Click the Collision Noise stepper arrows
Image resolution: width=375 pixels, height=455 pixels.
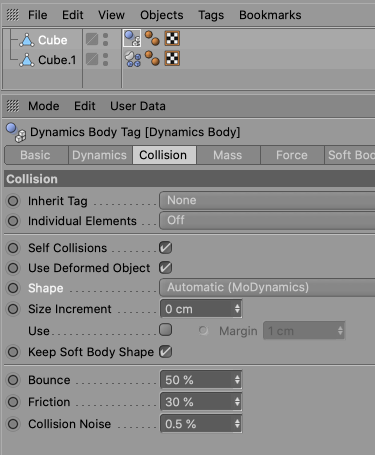coord(237,424)
